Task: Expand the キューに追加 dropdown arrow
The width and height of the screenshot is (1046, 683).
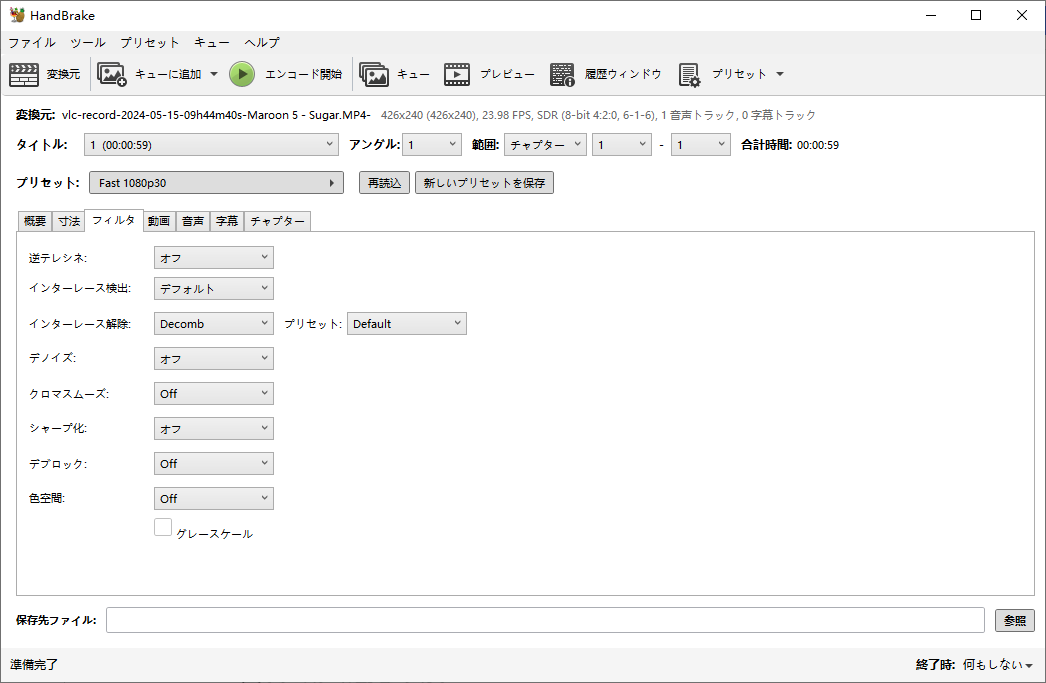Action: pyautogui.click(x=214, y=74)
